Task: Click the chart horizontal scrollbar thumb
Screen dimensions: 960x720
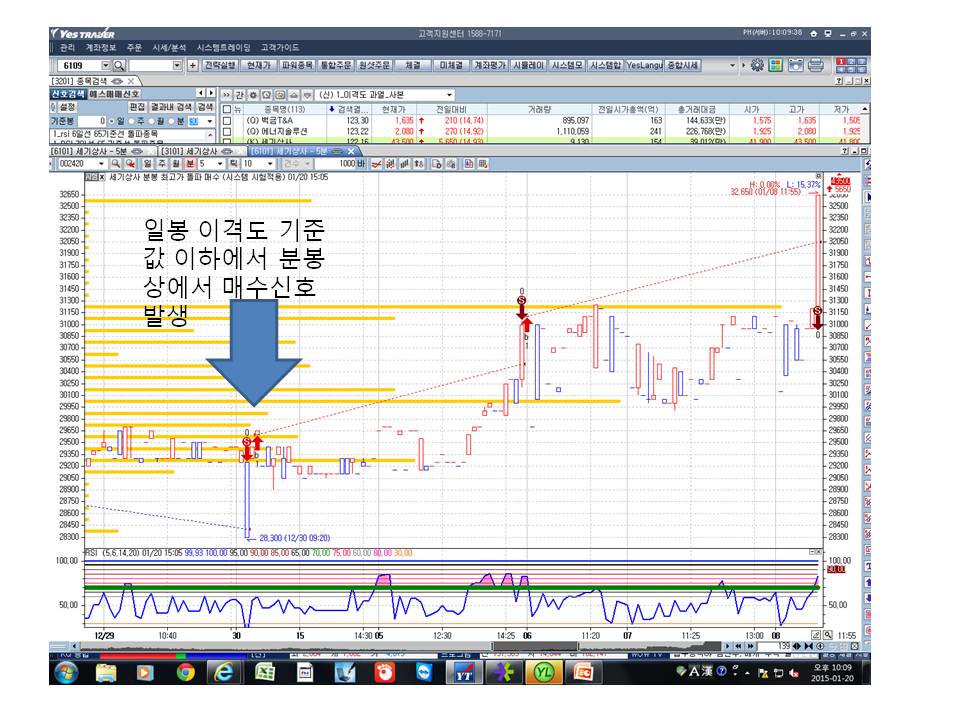Action: pos(535,646)
